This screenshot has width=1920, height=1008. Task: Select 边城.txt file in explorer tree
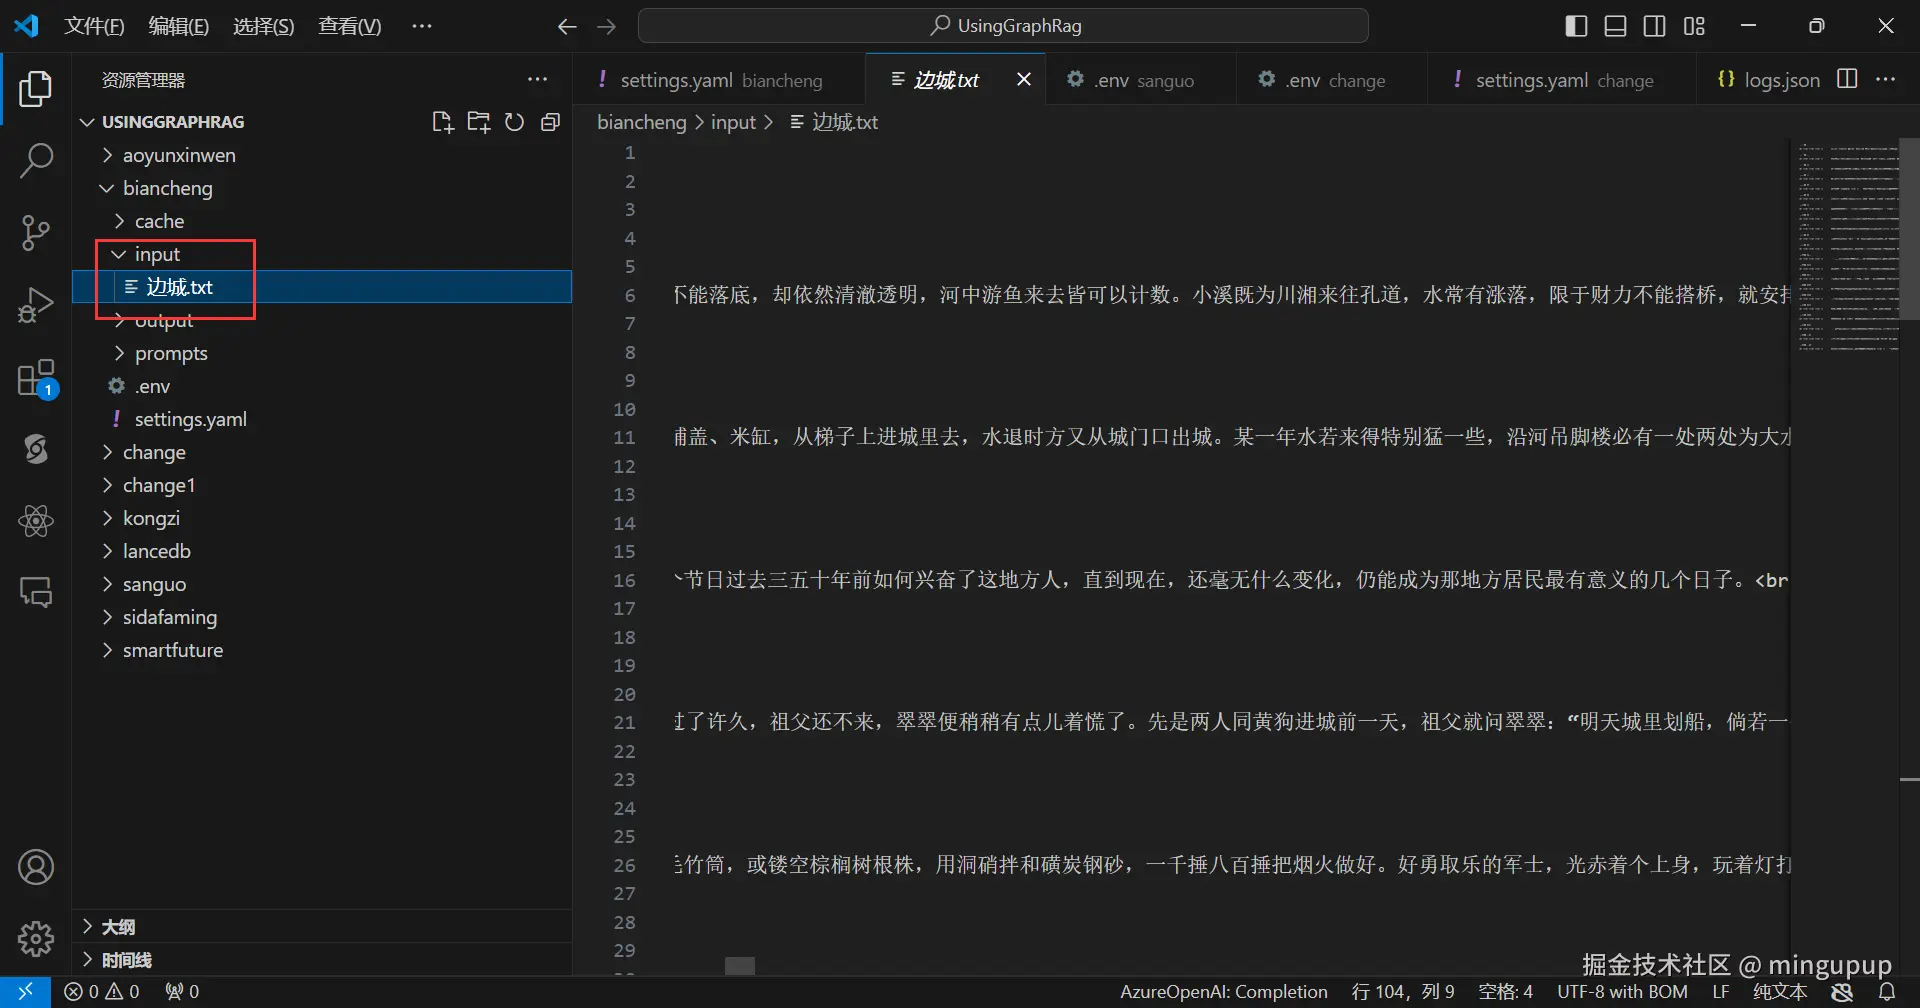[322, 287]
